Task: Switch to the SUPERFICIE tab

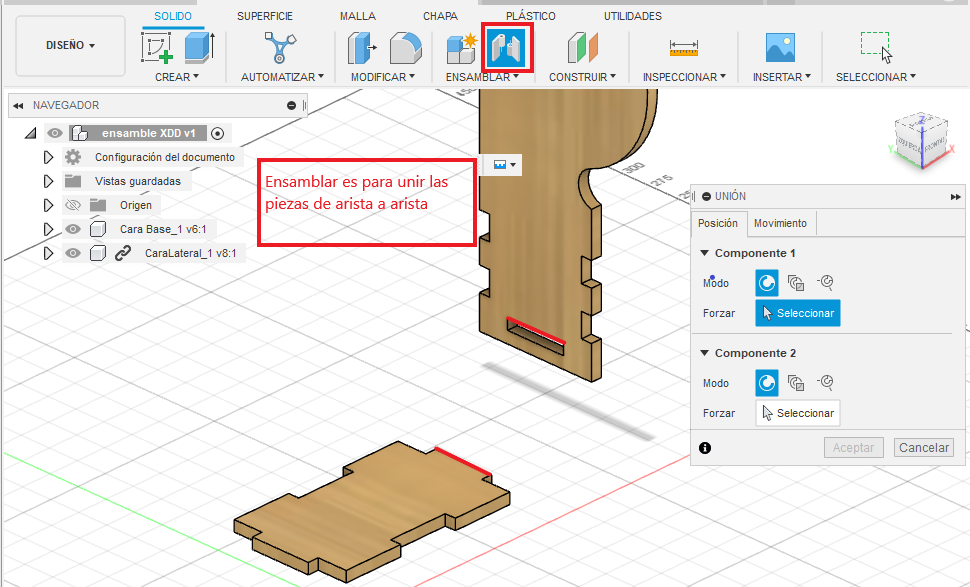Action: pyautogui.click(x=265, y=16)
